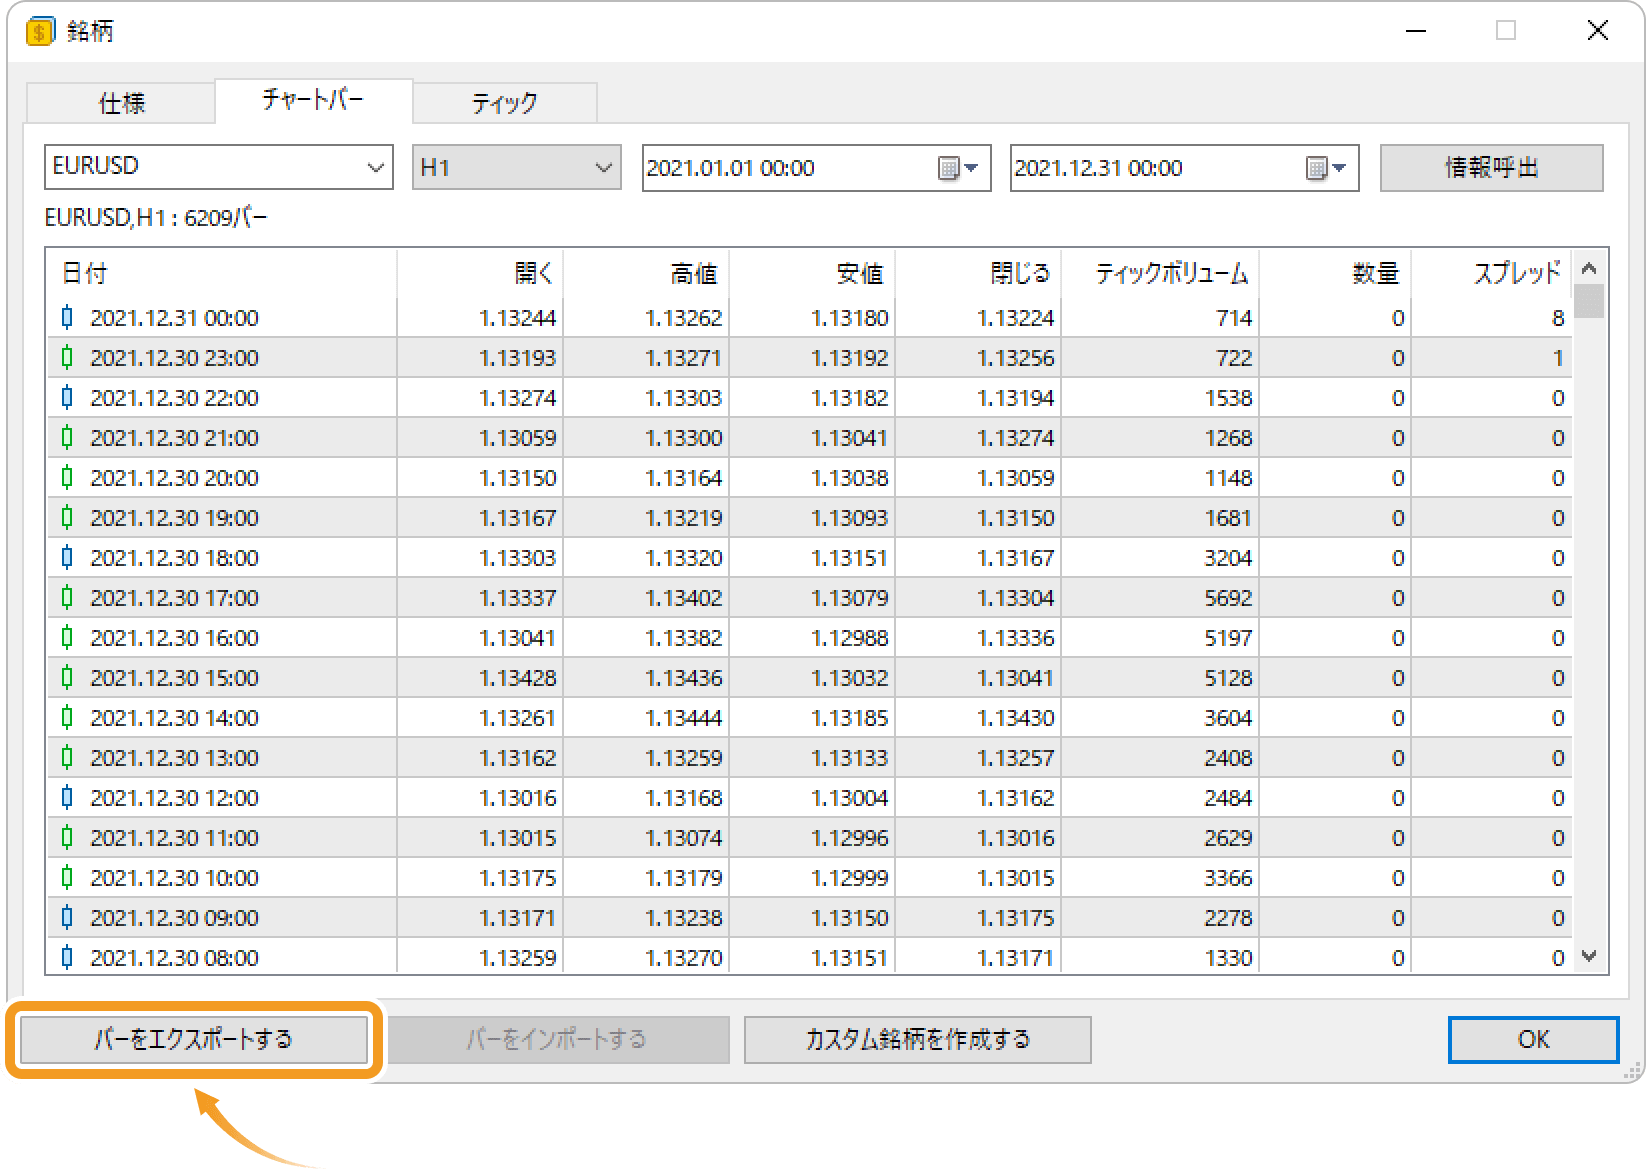The image size is (1646, 1170).
Task: Sort by the 数量 column header
Action: [1334, 273]
